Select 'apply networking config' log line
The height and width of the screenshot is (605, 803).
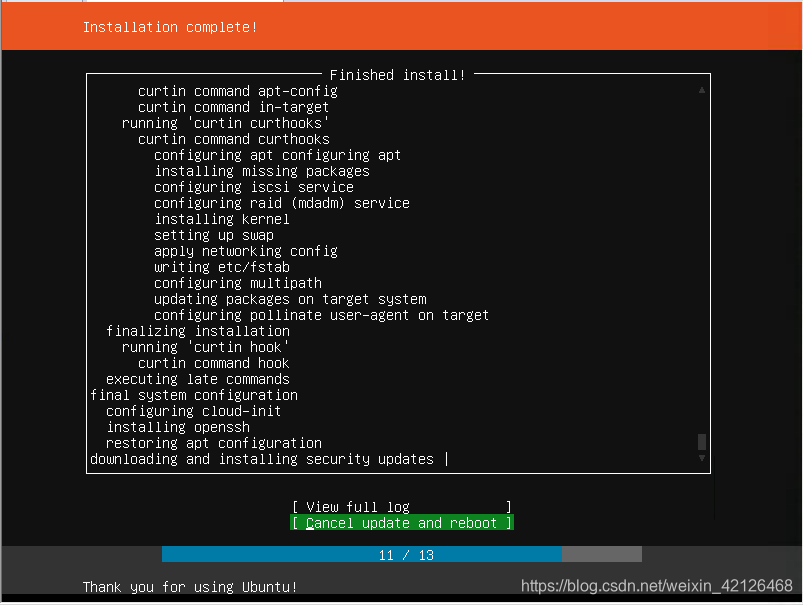point(246,251)
